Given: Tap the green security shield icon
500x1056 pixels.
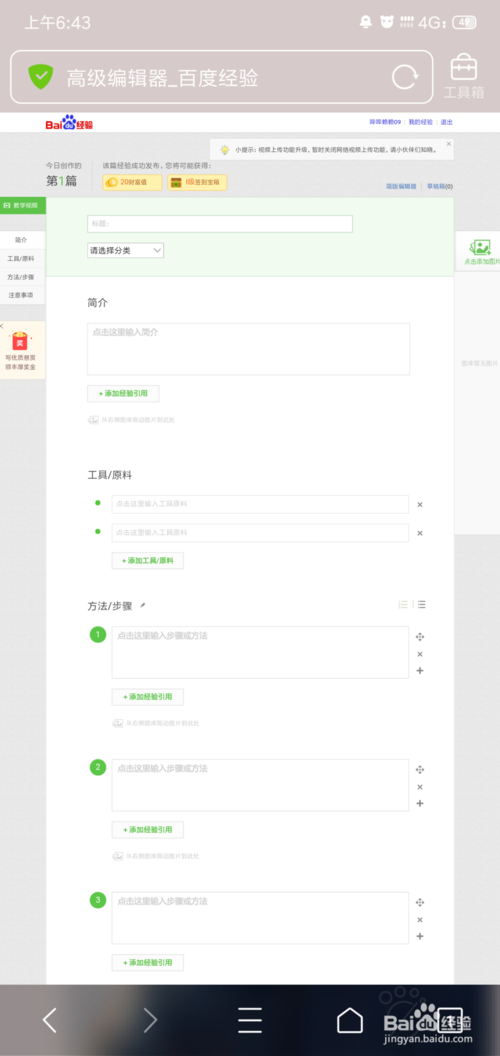Looking at the screenshot, I should click(x=40, y=77).
